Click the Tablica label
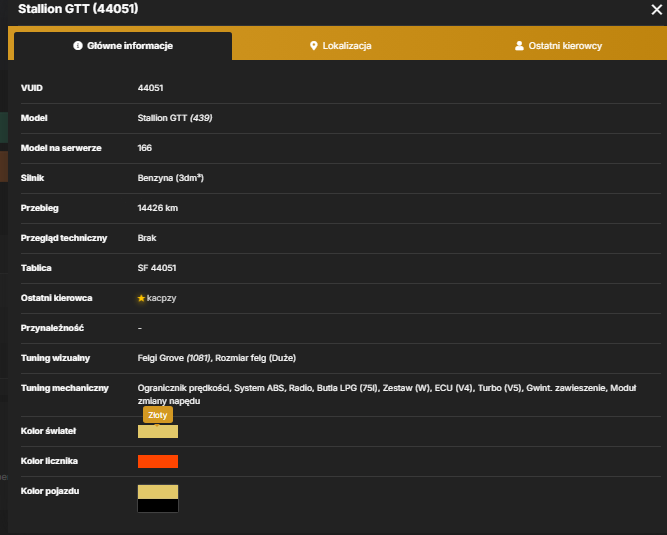 36,268
